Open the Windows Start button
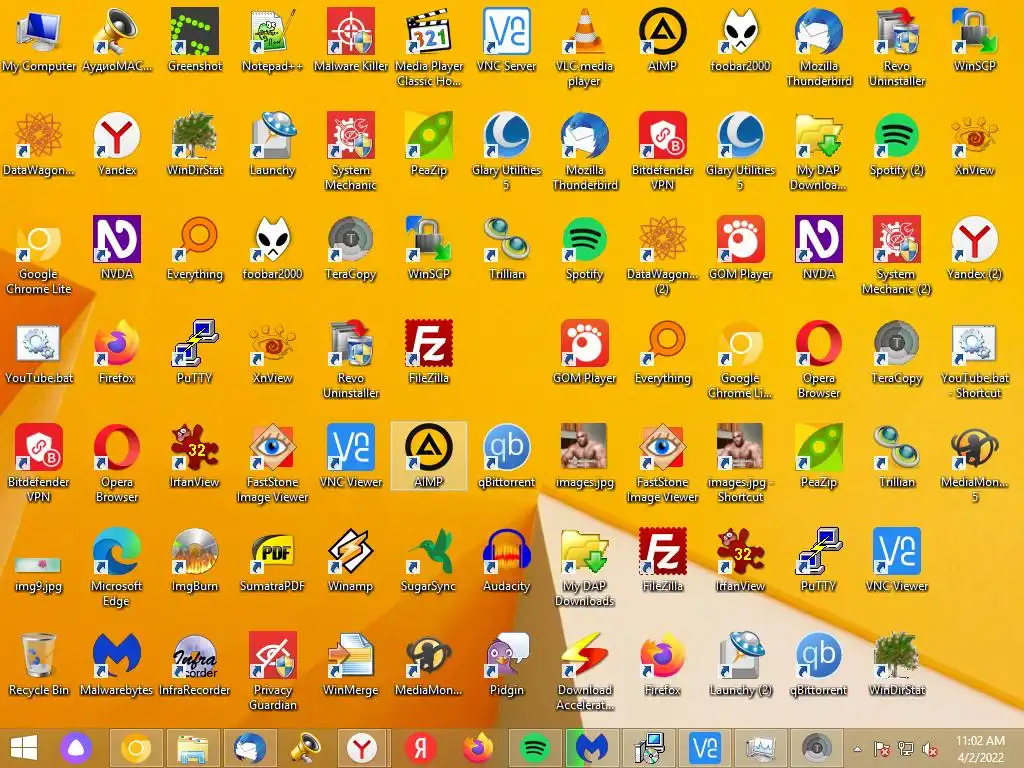Screen dimensions: 1024x768 24,748
